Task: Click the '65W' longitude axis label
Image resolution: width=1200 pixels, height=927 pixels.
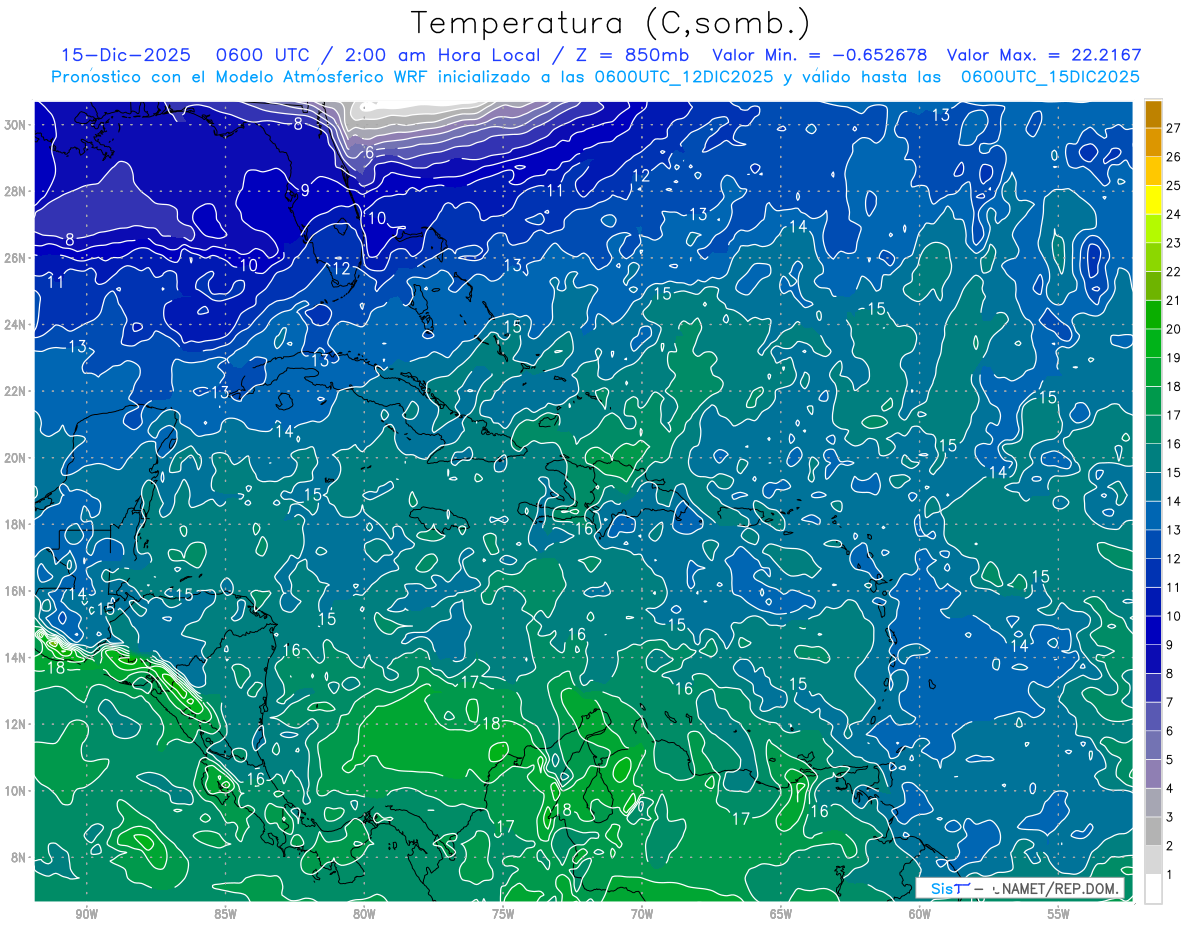Action: pos(781,914)
